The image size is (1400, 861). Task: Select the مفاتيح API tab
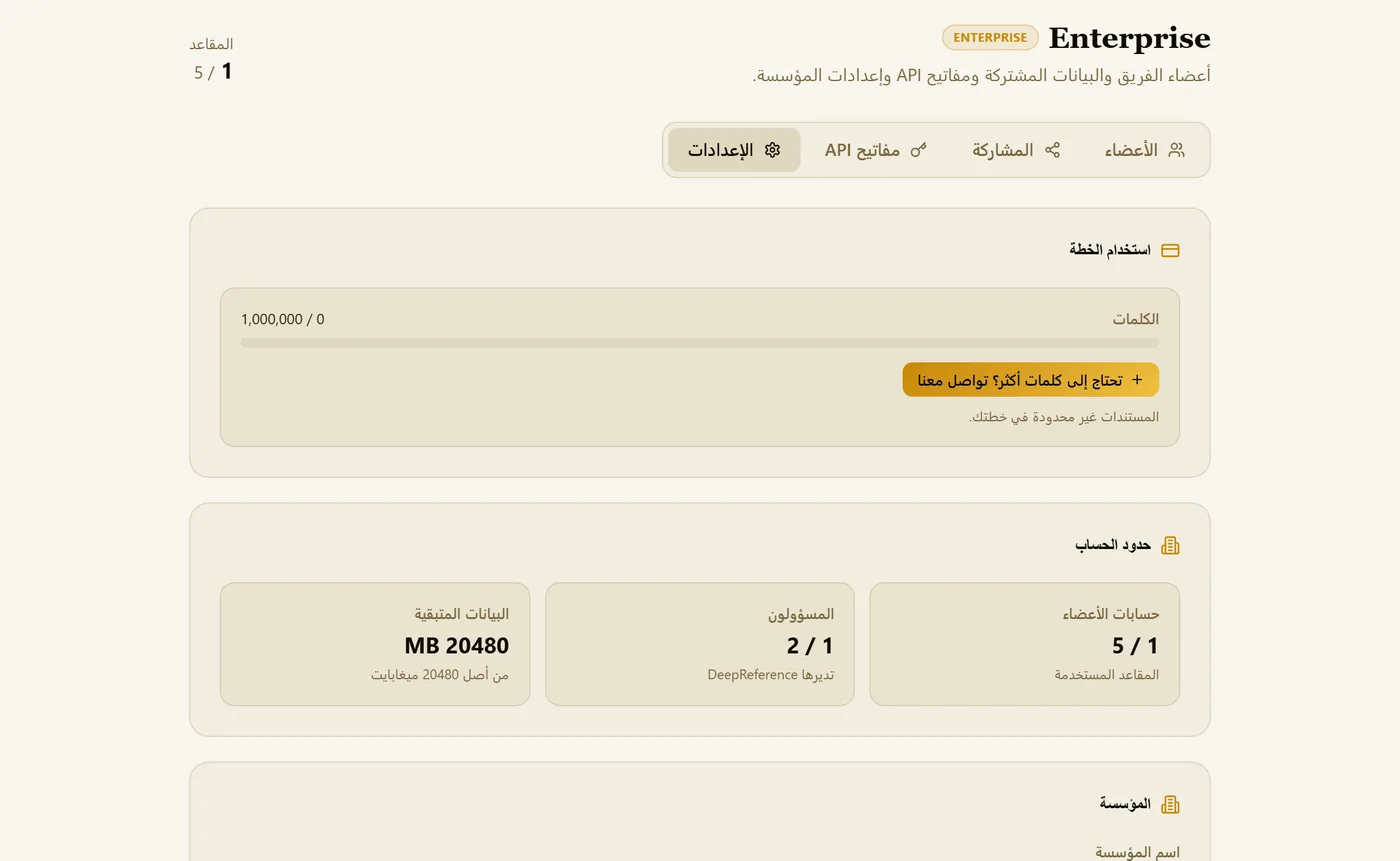click(x=876, y=150)
